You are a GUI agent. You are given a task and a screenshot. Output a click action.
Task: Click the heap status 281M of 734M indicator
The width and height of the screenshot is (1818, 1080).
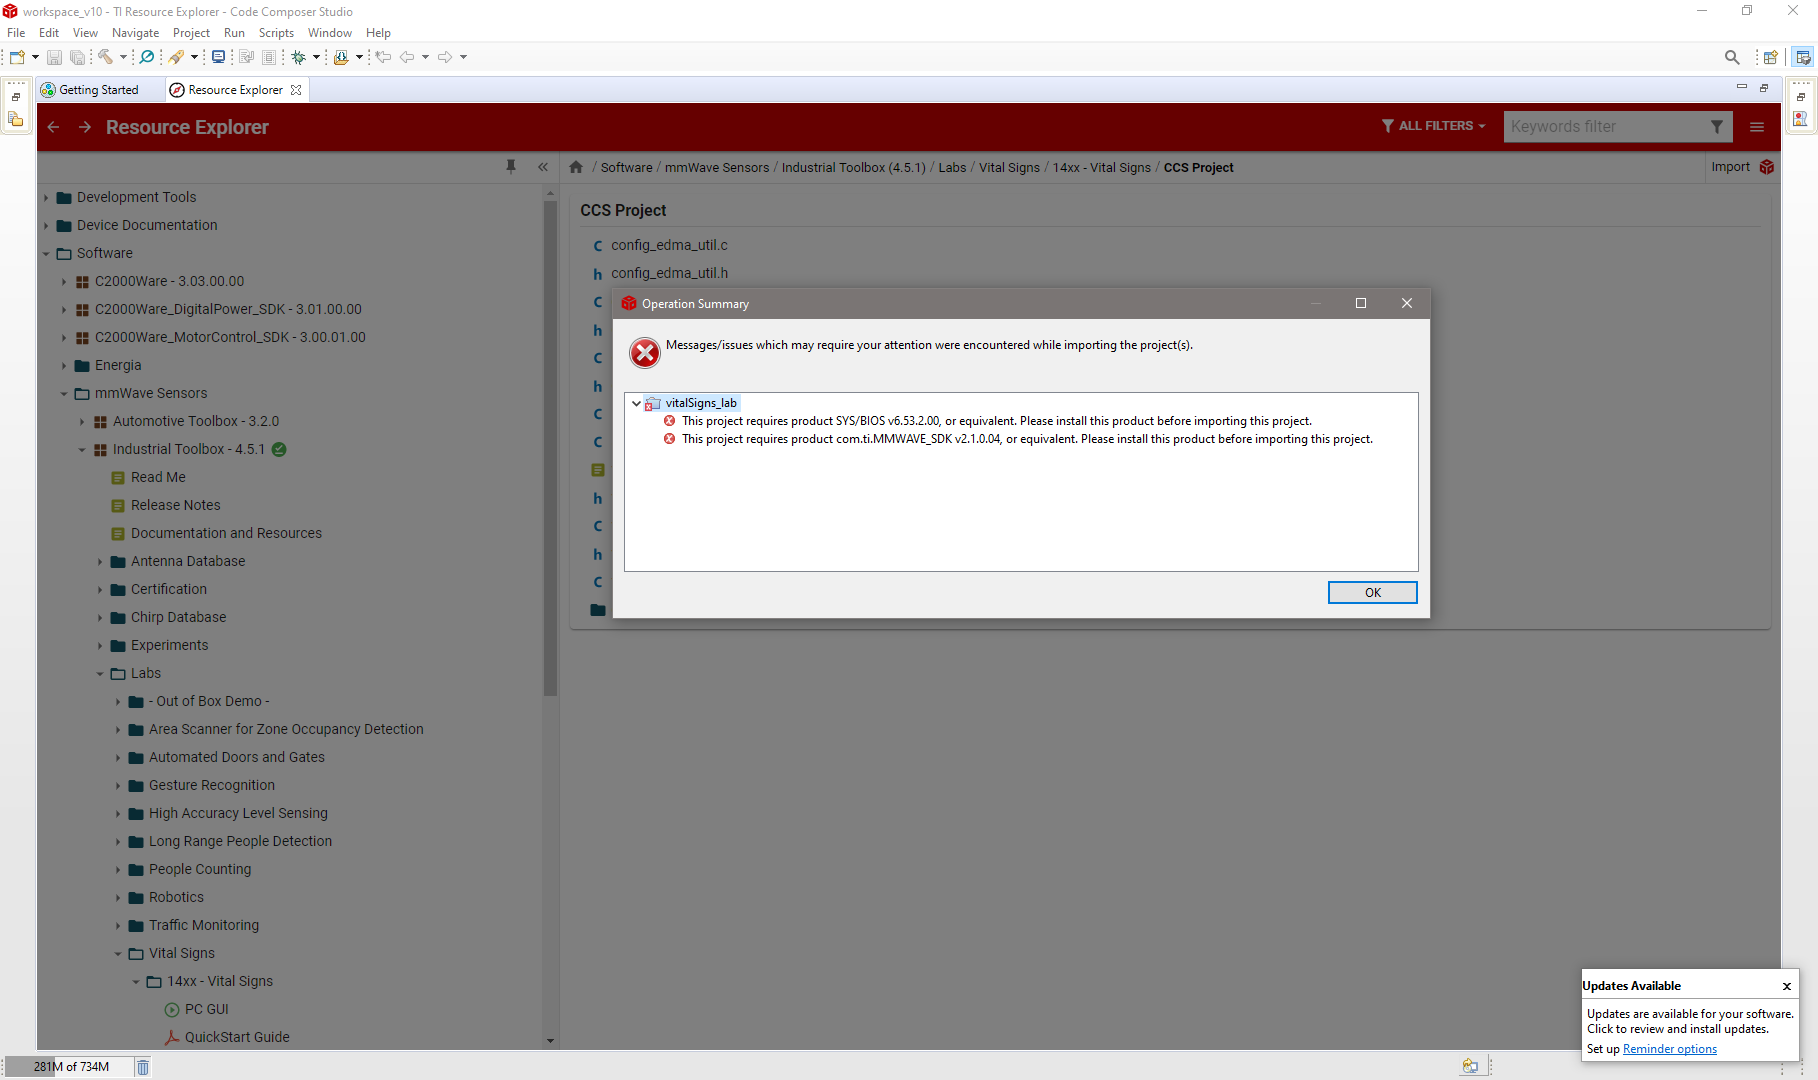(71, 1067)
